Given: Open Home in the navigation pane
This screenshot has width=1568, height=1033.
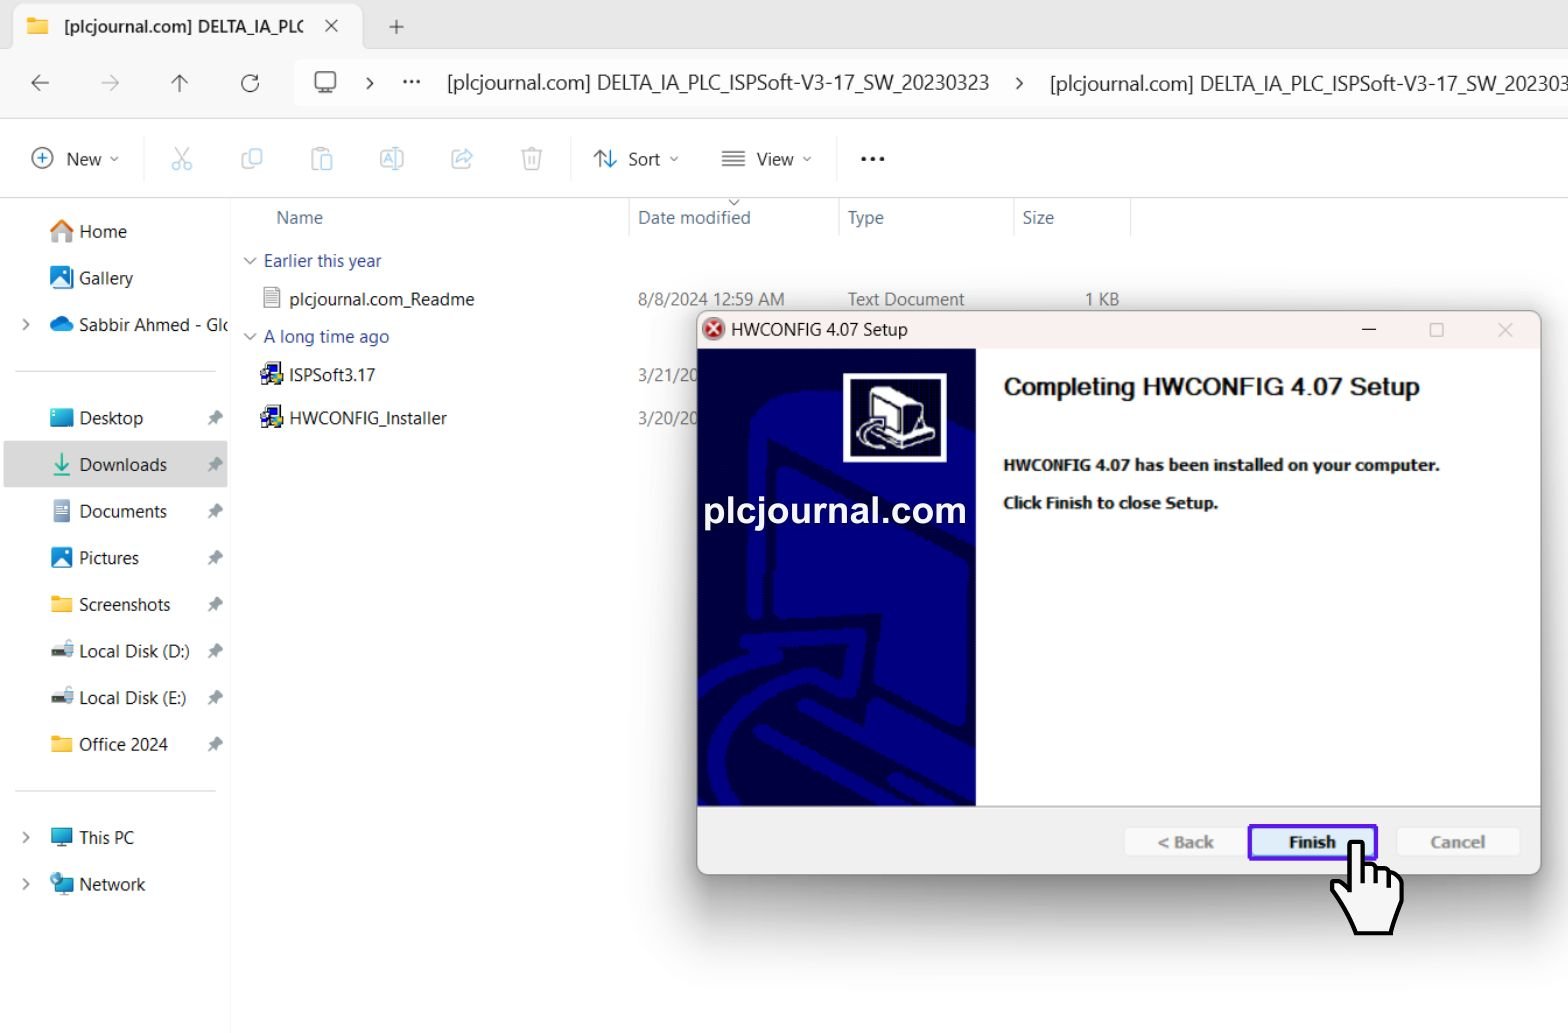Looking at the screenshot, I should pos(102,231).
